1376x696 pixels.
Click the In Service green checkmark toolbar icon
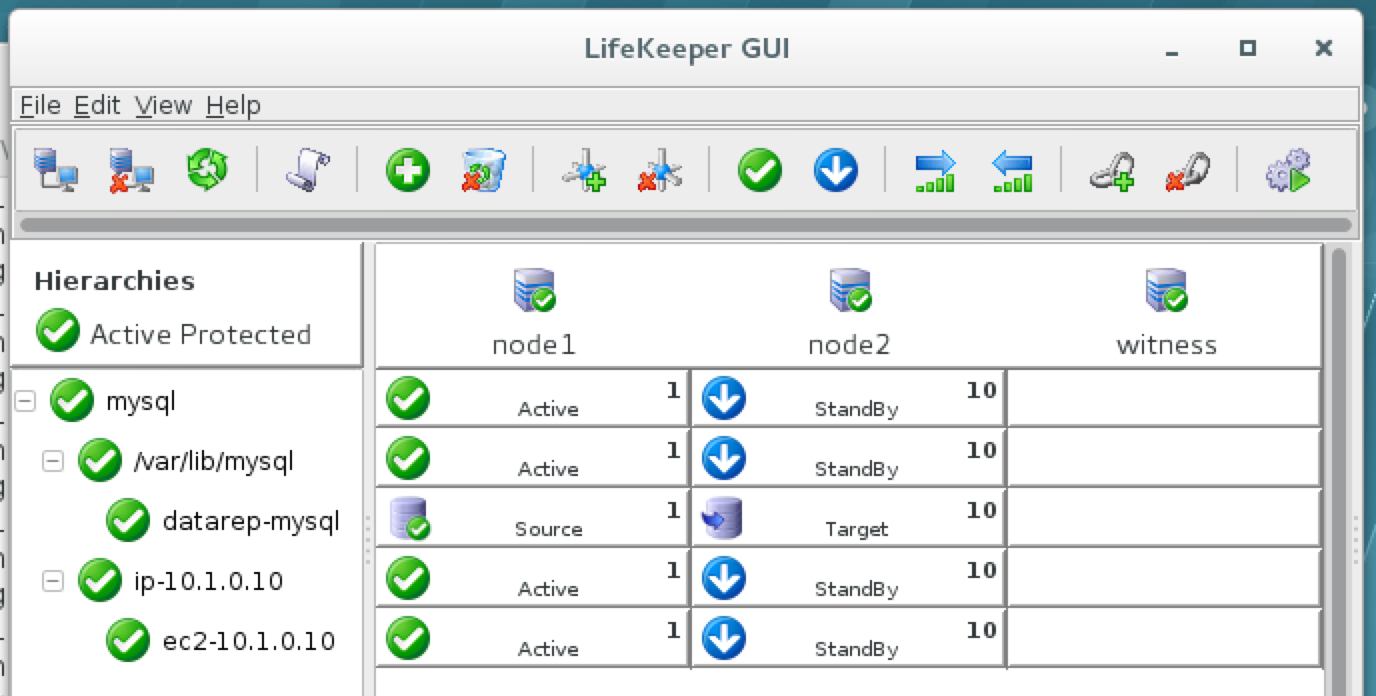tap(760, 170)
